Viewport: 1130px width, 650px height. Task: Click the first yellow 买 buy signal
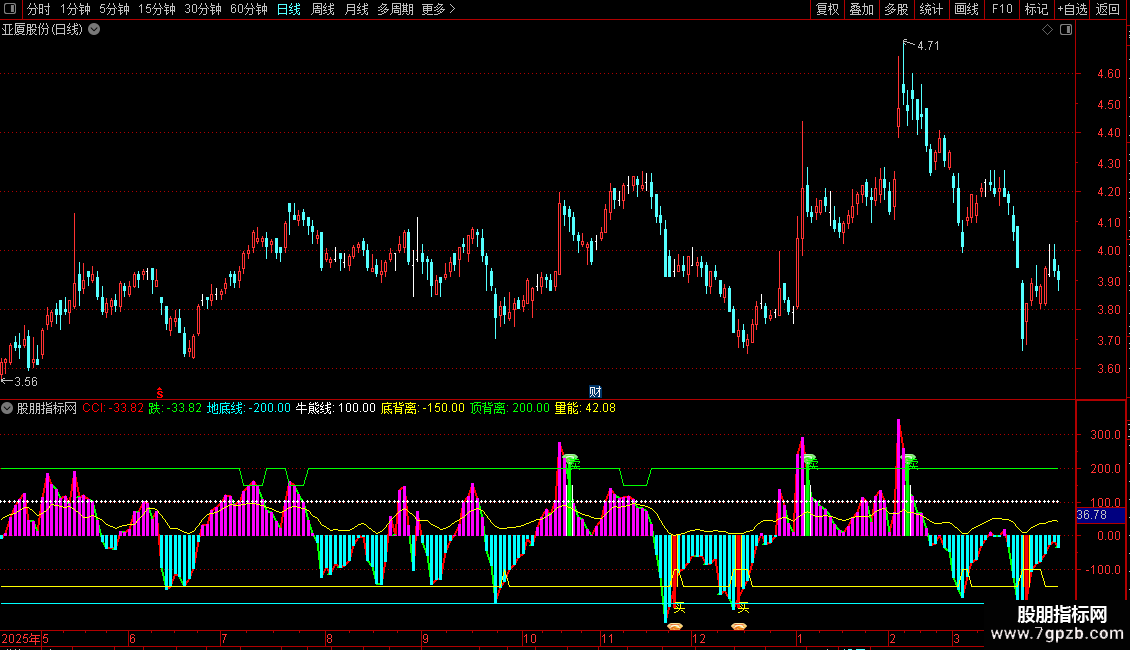click(679, 608)
